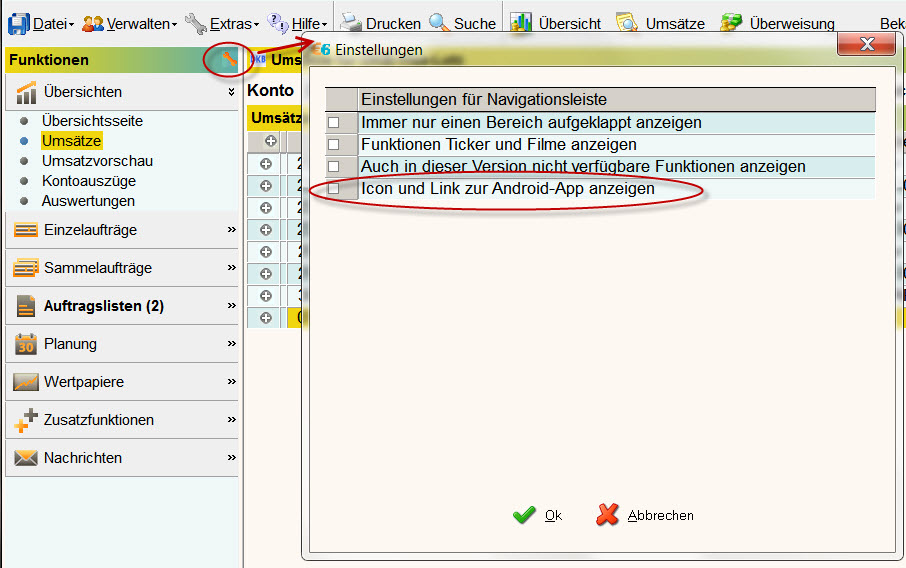Viewport: 906px width, 568px height.
Task: Open Umsatzvorschau entry
Action: coord(97,161)
